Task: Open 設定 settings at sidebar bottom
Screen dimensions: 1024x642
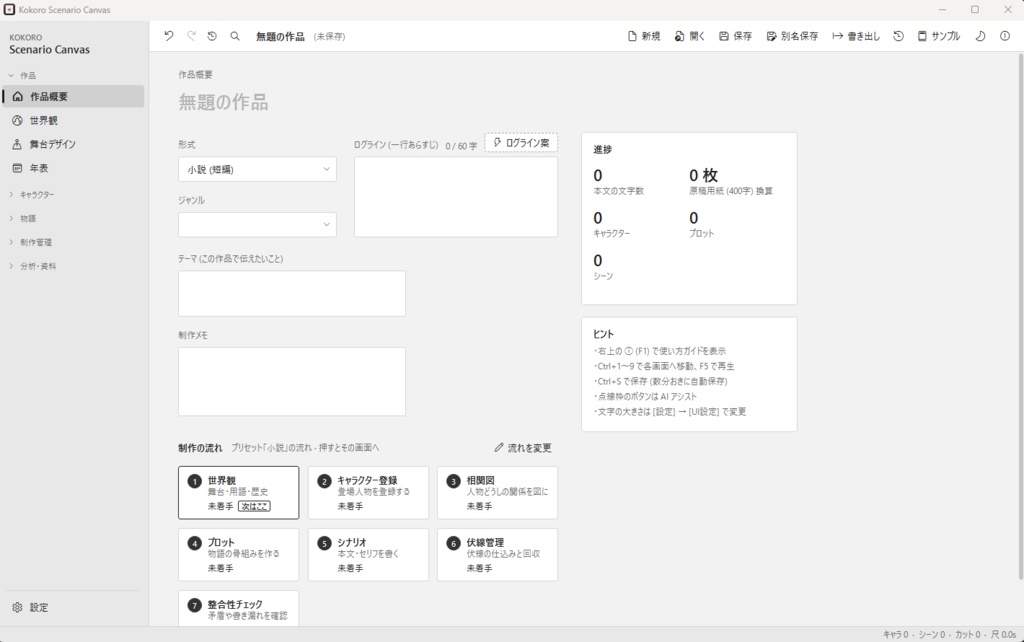Action: click(73, 607)
